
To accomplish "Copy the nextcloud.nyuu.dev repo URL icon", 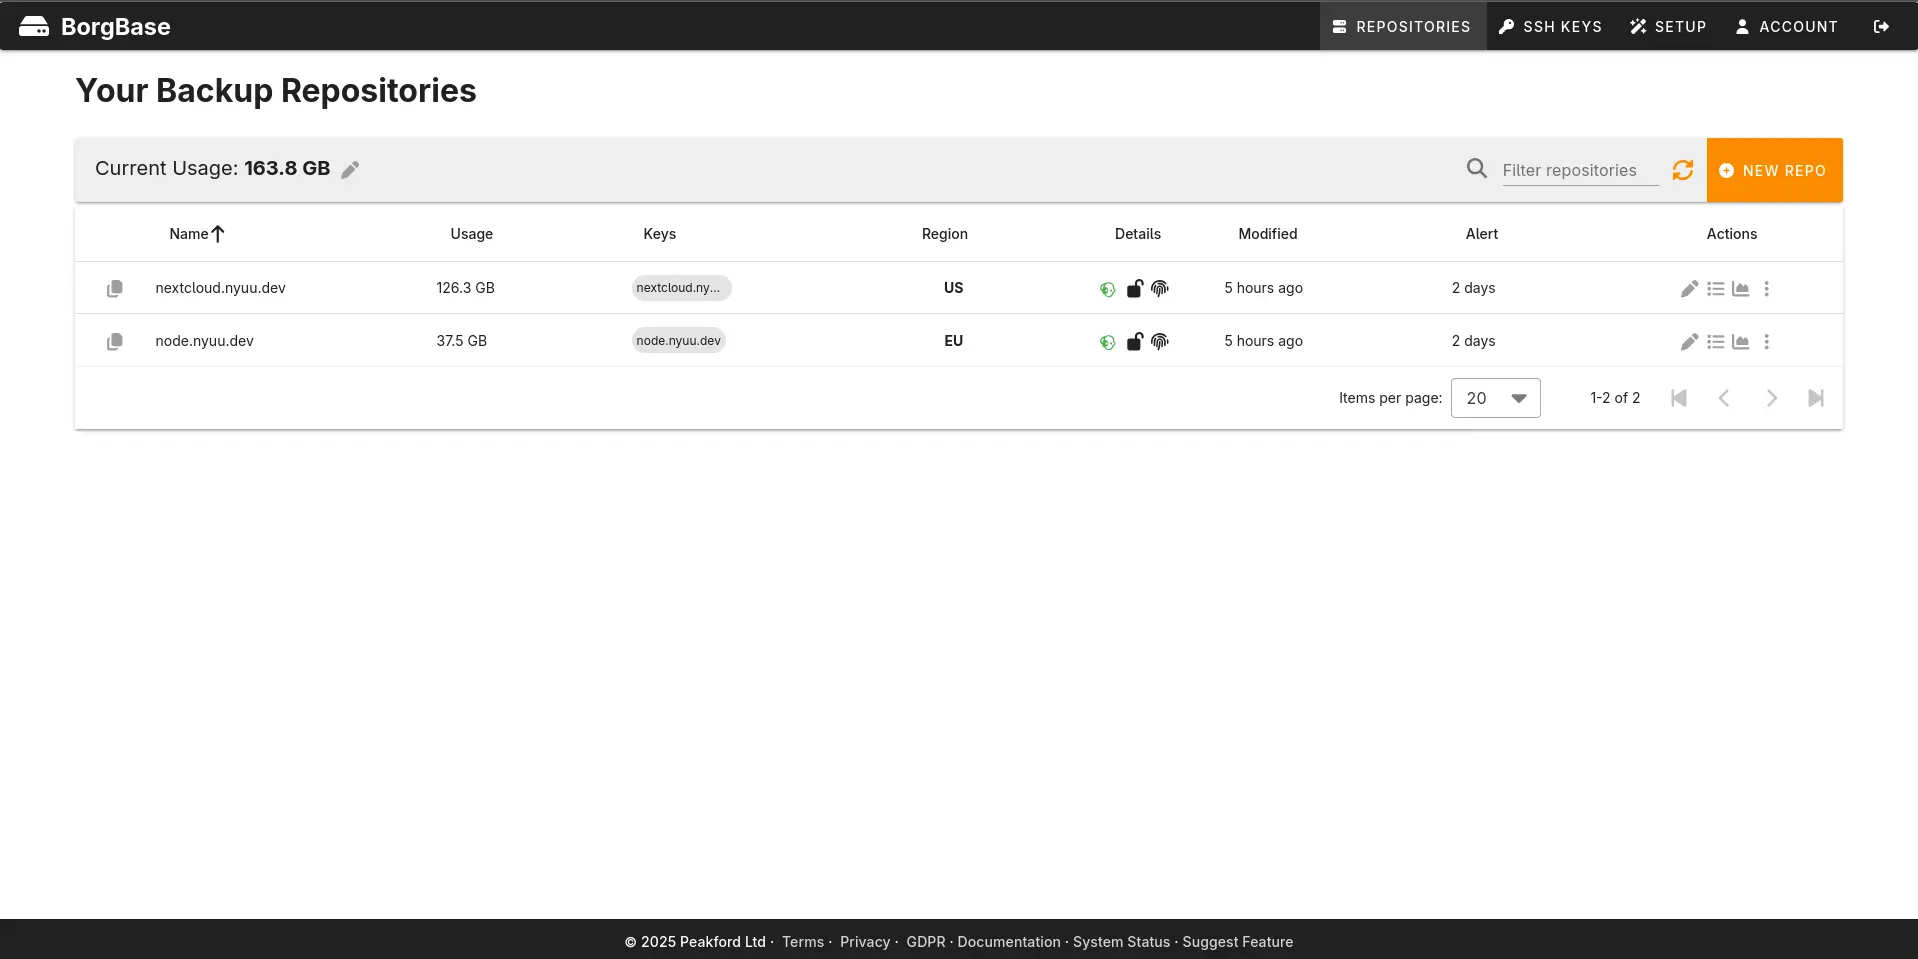I will pos(115,289).
